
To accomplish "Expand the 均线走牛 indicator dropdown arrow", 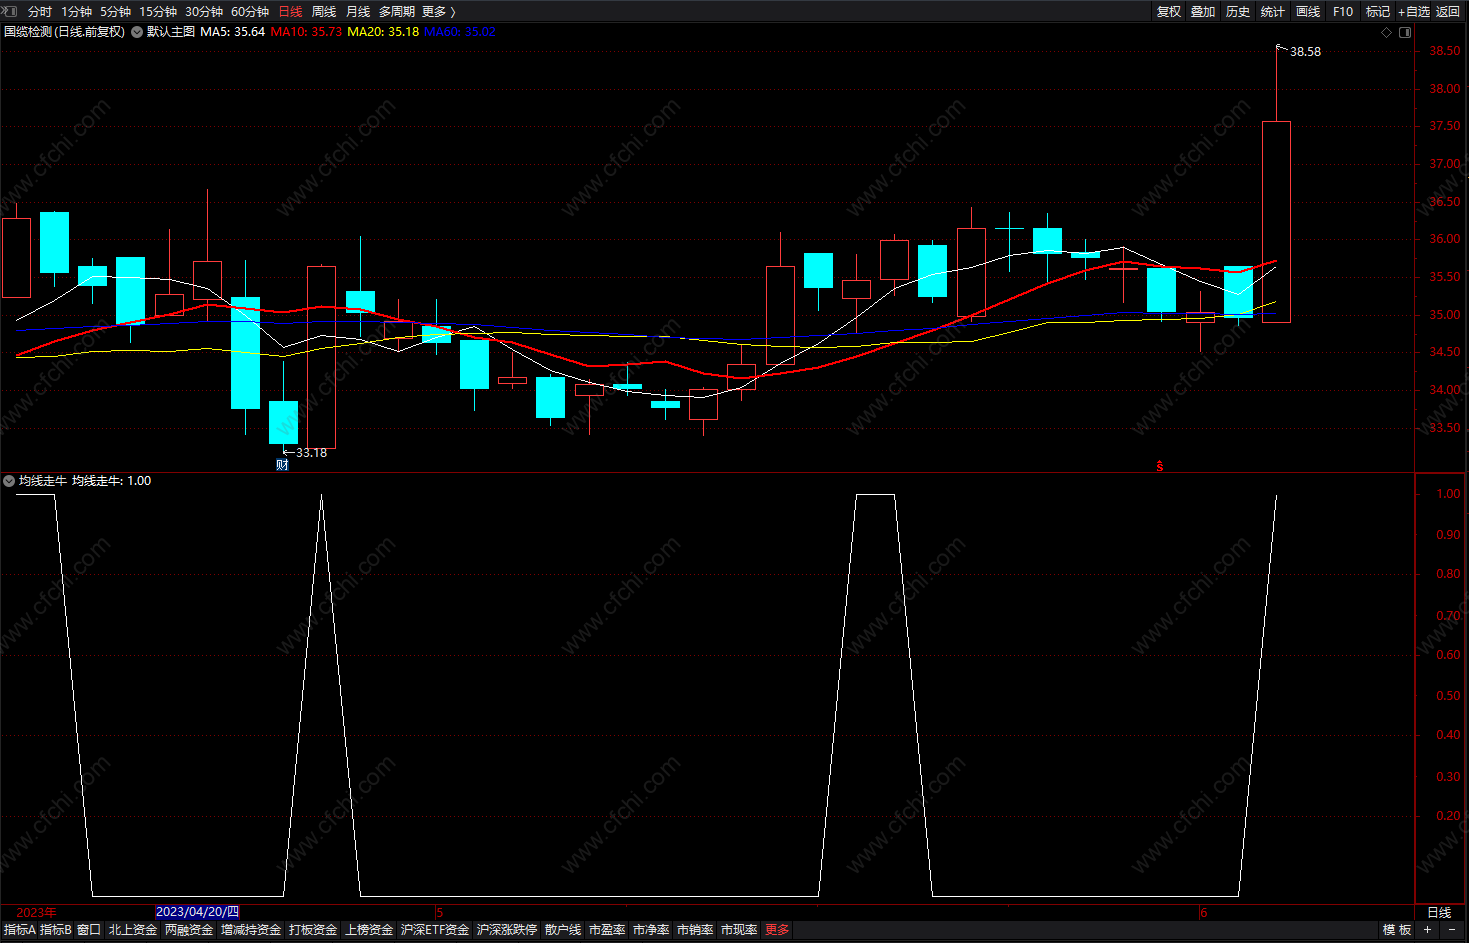I will point(9,481).
